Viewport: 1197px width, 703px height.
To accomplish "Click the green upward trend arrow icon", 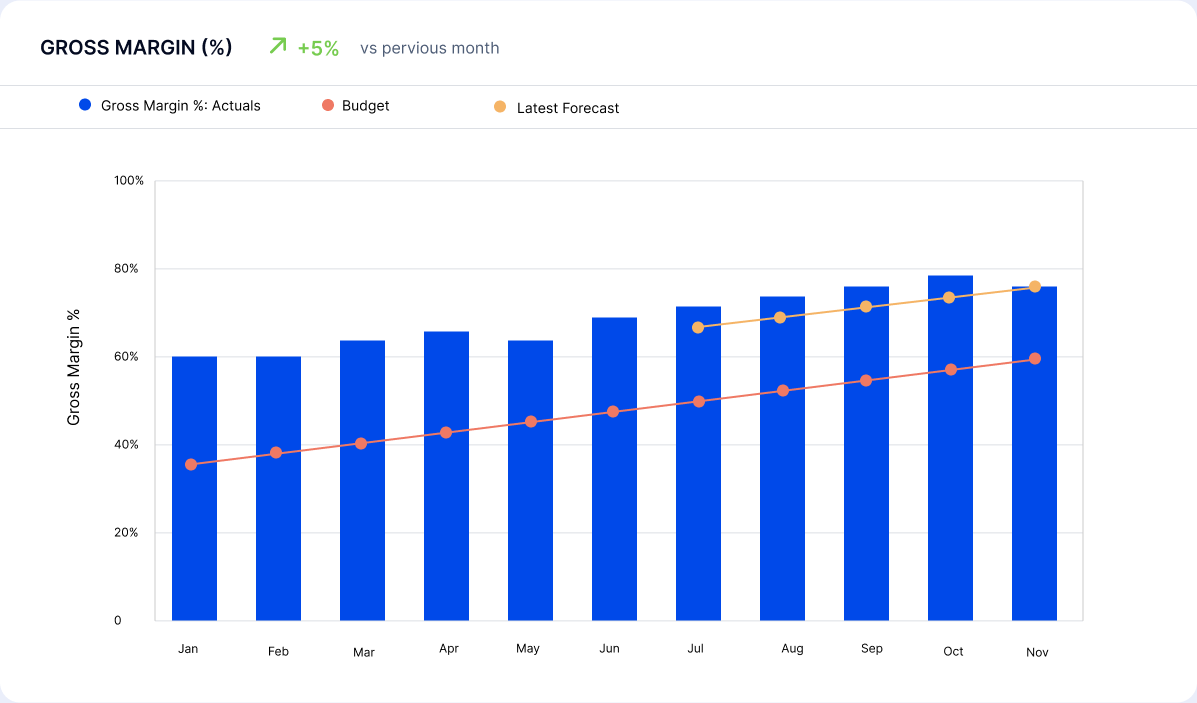I will 277,45.
